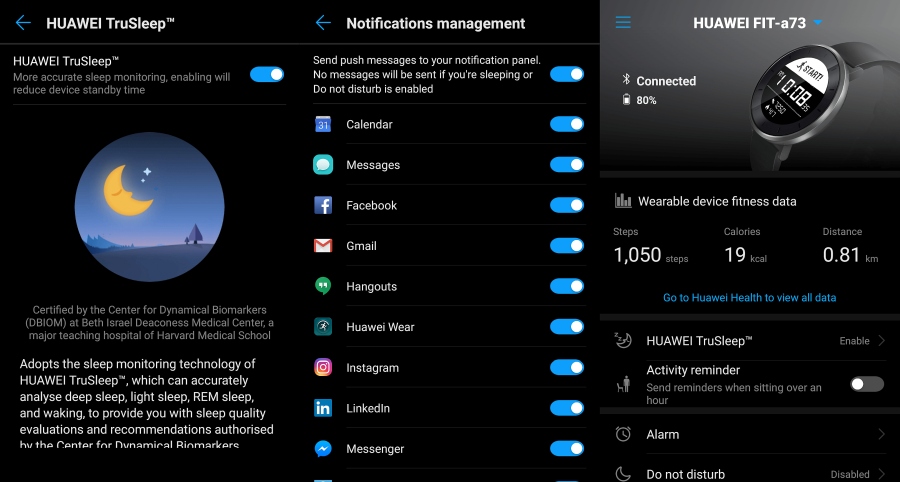Disable Calendar notifications
Screen dimensions: 900x482
[x=567, y=124]
